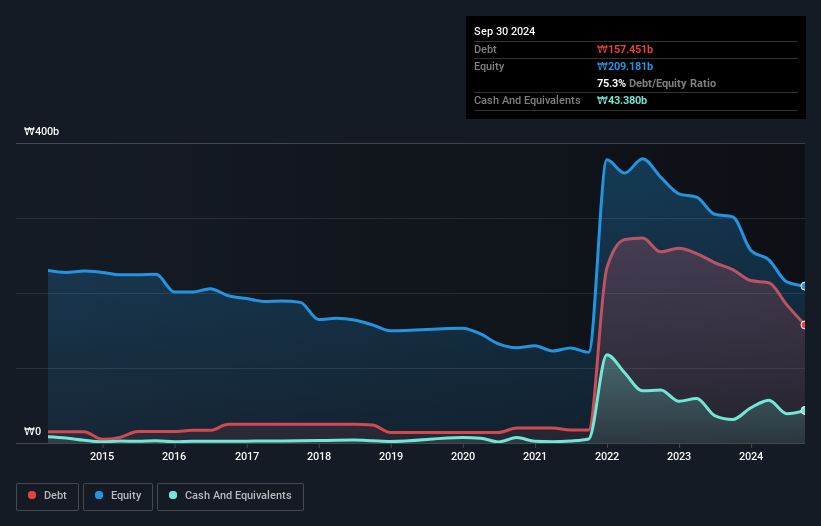
Task: Click the 2019 axis label
Action: [x=391, y=456]
